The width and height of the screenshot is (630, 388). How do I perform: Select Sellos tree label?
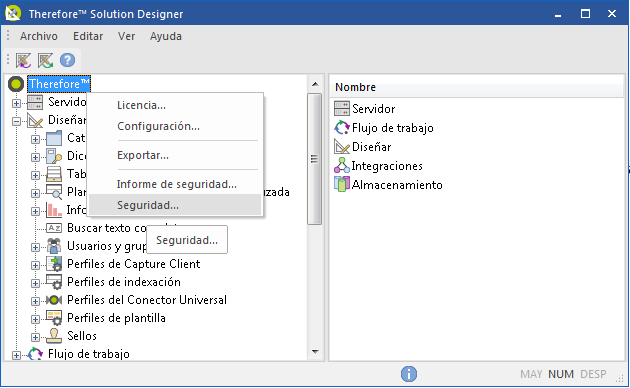point(82,336)
